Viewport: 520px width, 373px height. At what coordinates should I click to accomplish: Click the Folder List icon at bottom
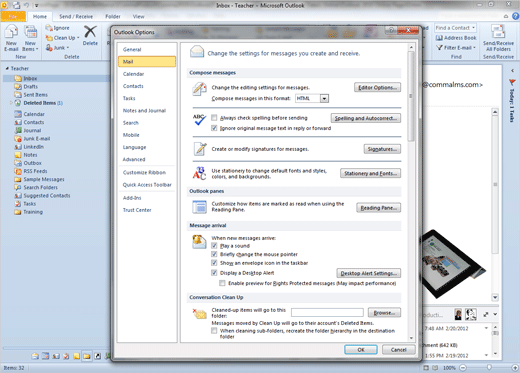click(87, 356)
